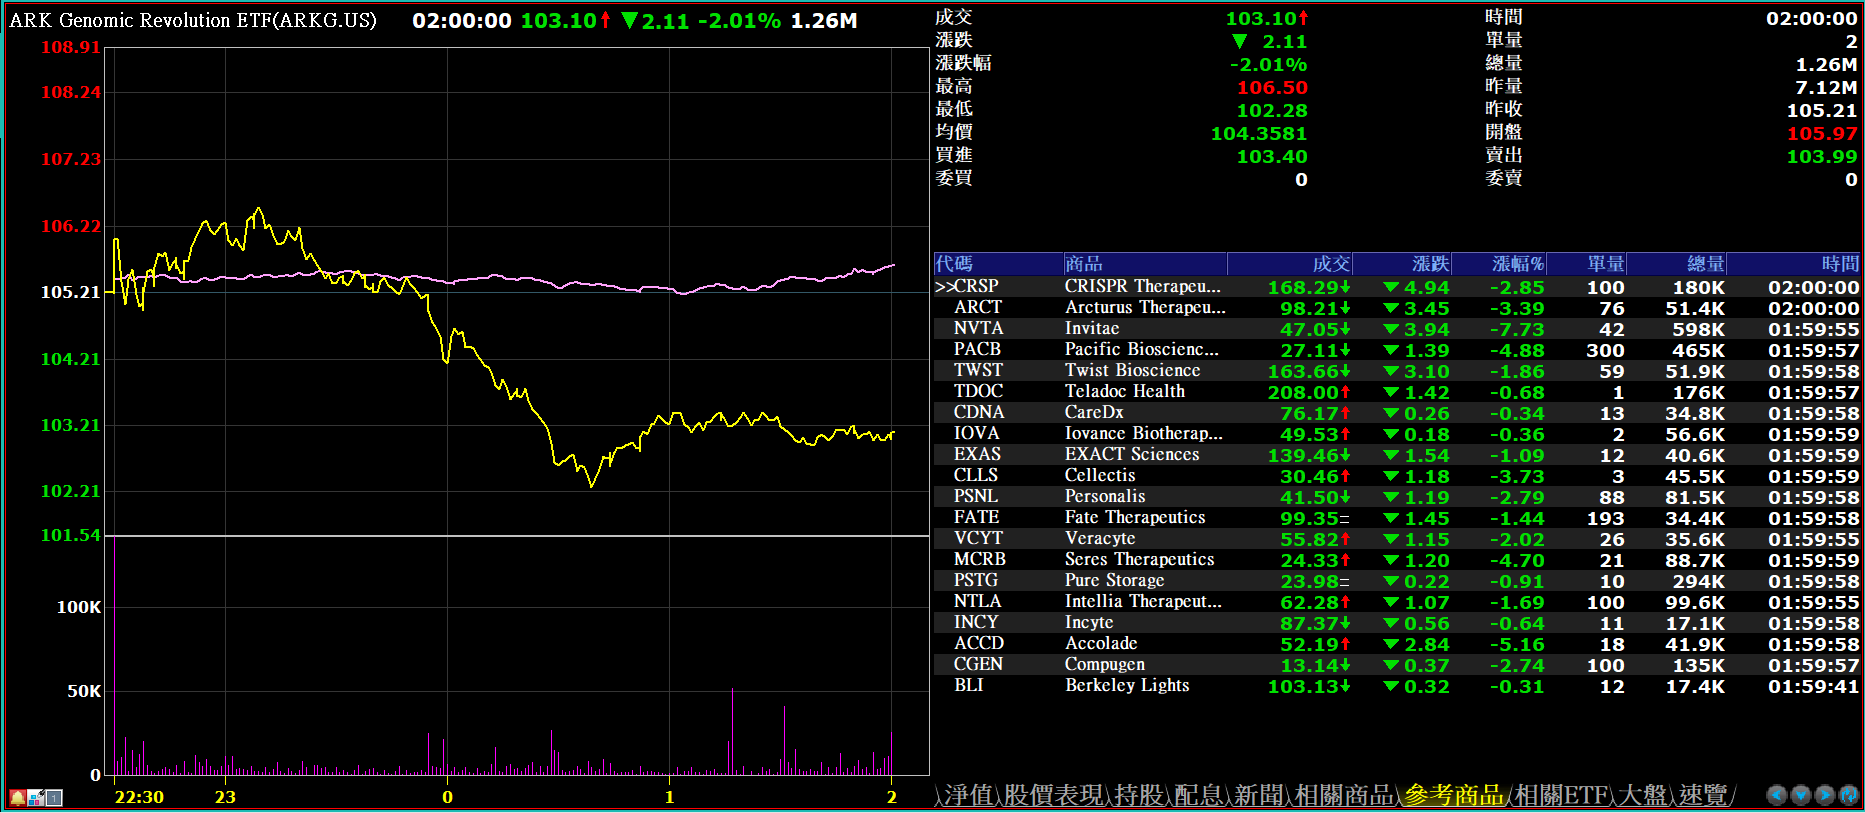The height and width of the screenshot is (813, 1865).
Task: Switch to the 淨值 tab
Action: tap(969, 795)
